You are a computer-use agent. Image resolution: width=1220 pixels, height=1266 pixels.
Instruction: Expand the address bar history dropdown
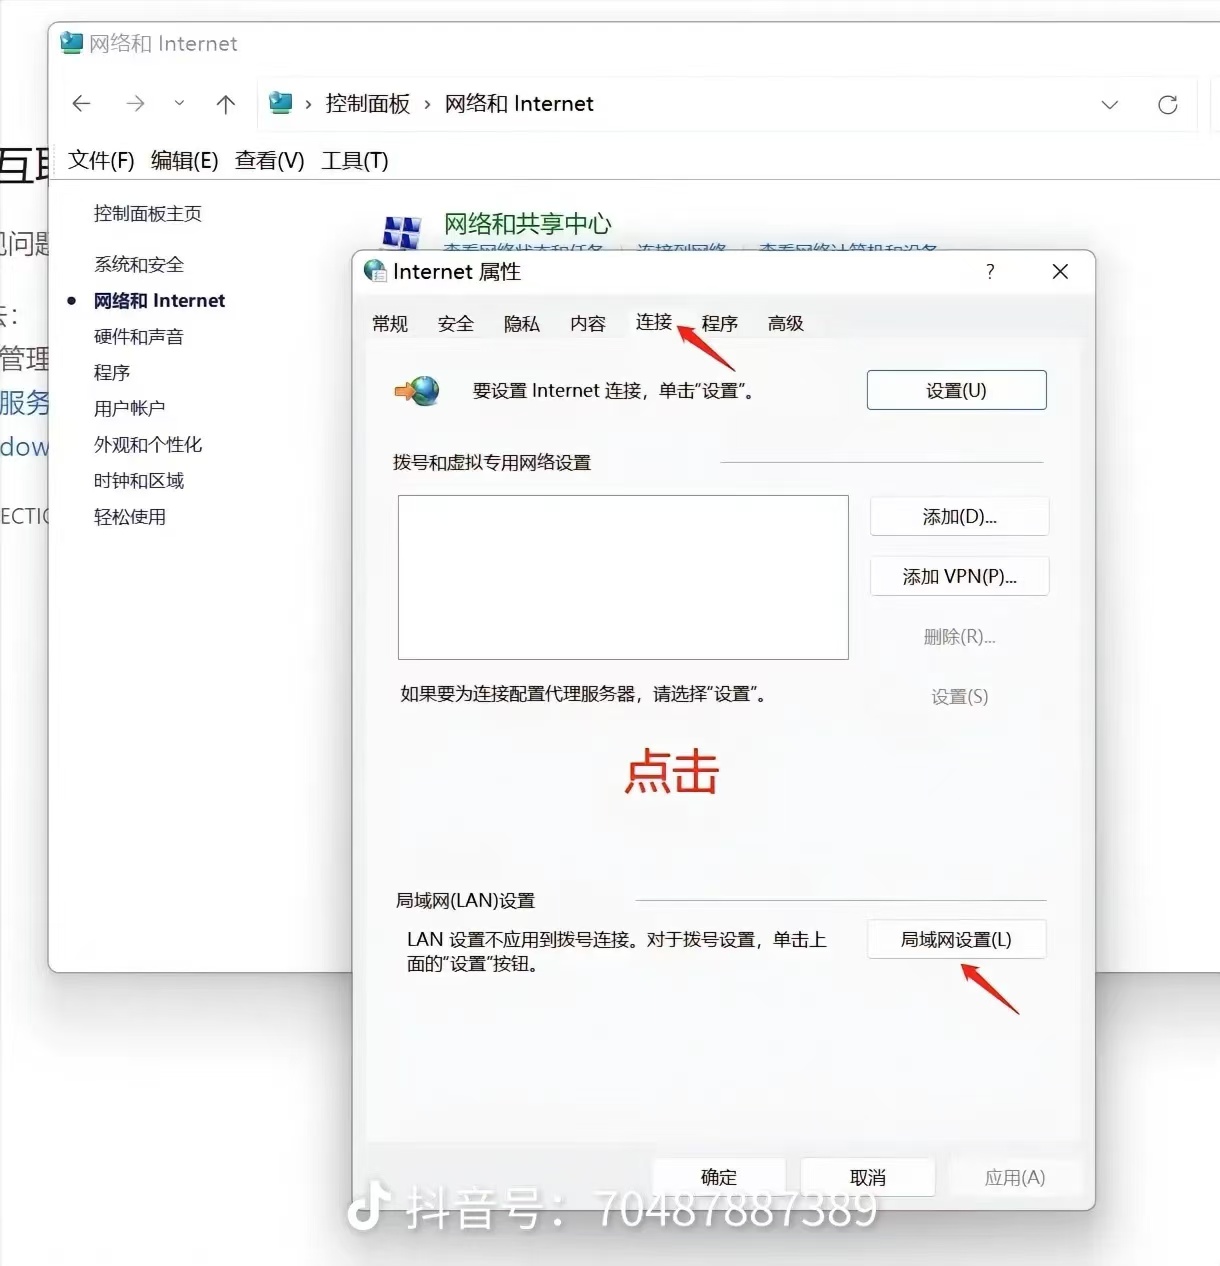(1109, 105)
